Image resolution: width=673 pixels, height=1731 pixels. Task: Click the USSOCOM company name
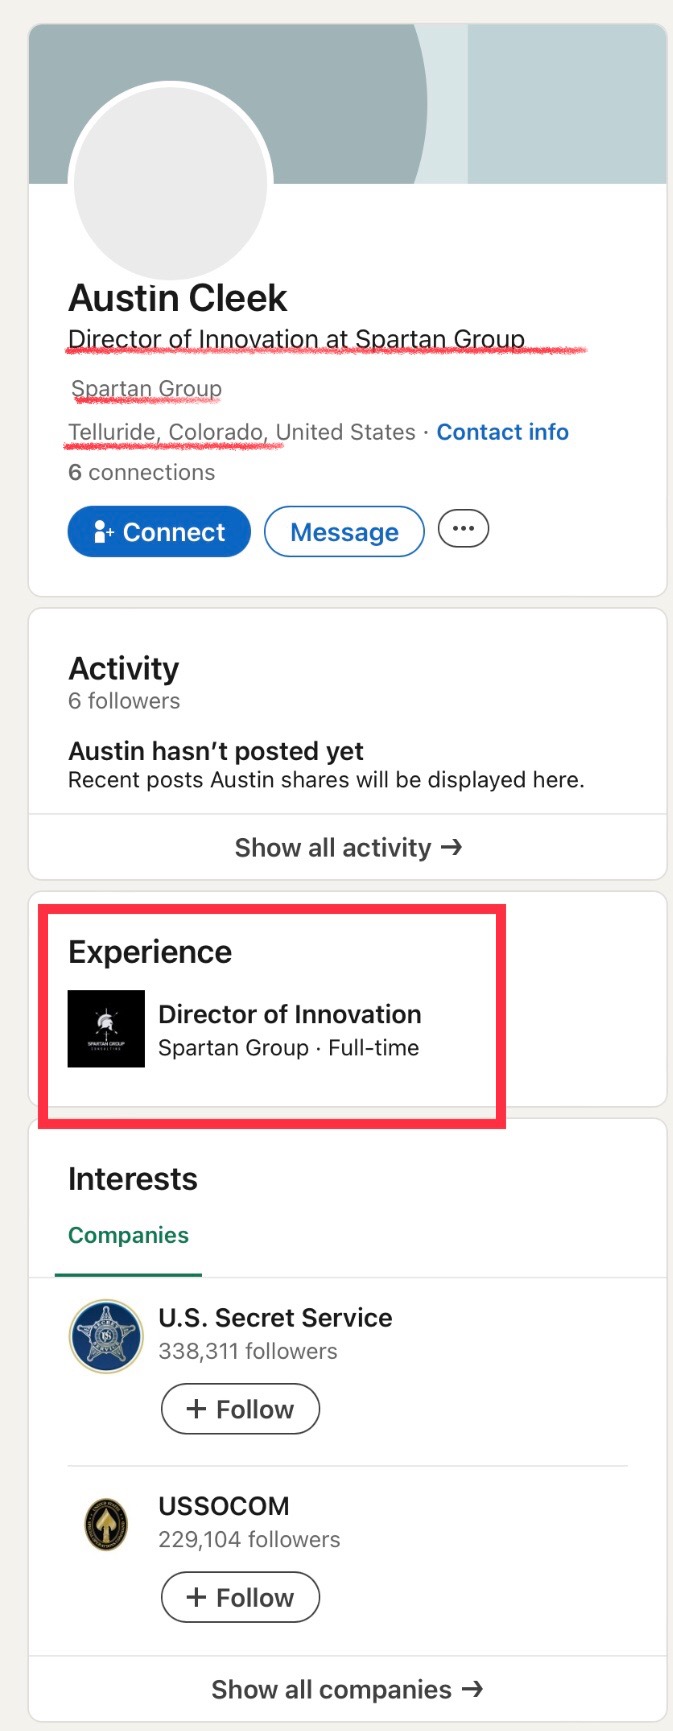[224, 1506]
